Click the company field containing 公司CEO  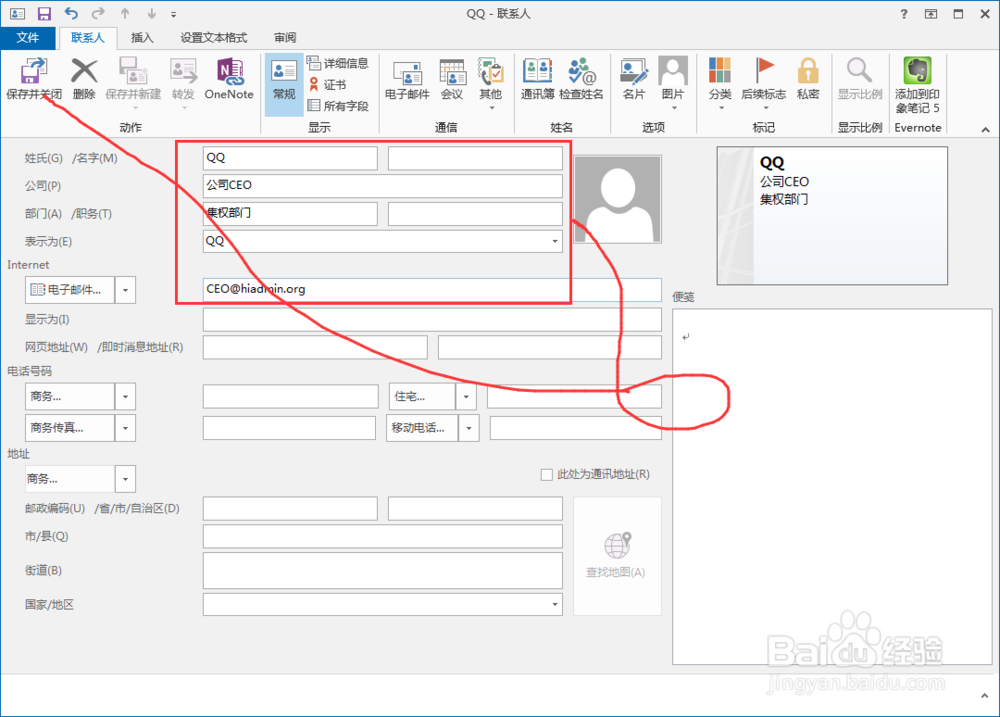tap(383, 186)
